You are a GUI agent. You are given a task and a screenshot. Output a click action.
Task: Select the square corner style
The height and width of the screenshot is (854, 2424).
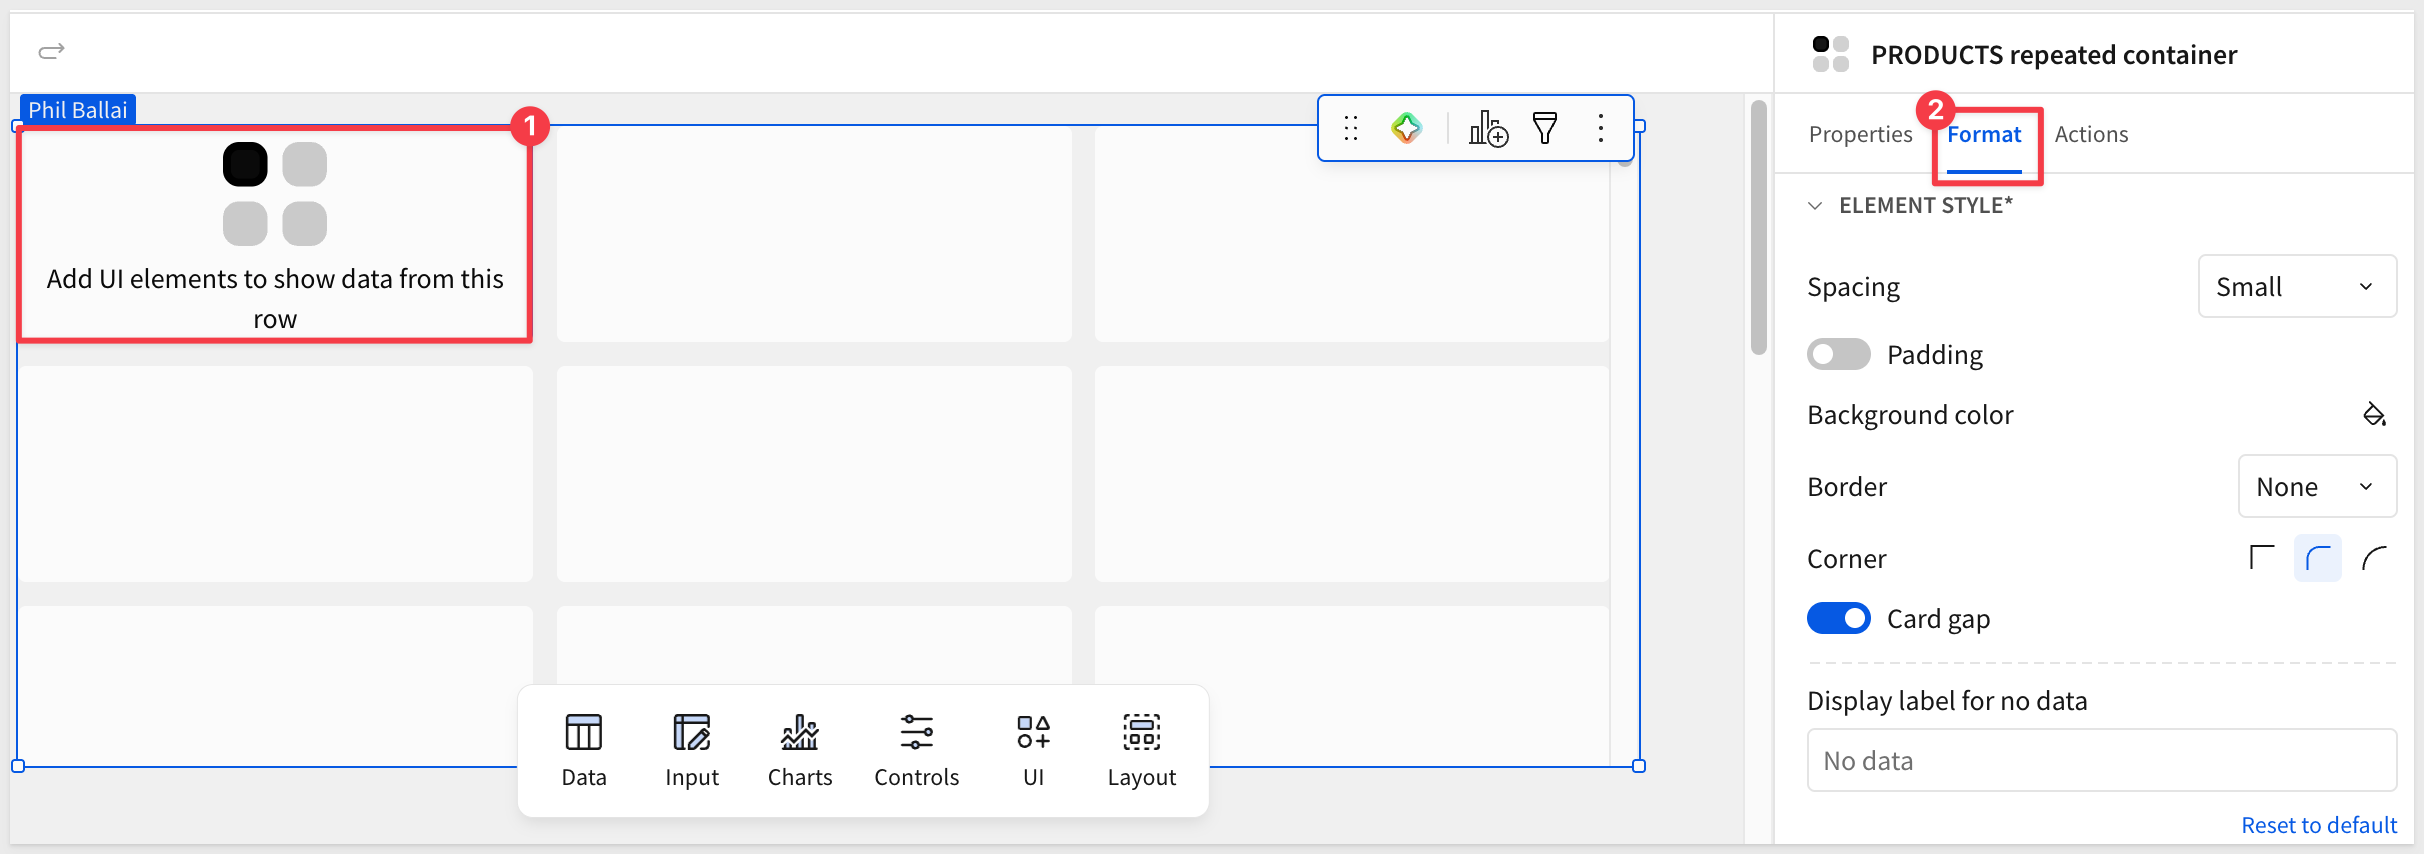[x=2261, y=558]
